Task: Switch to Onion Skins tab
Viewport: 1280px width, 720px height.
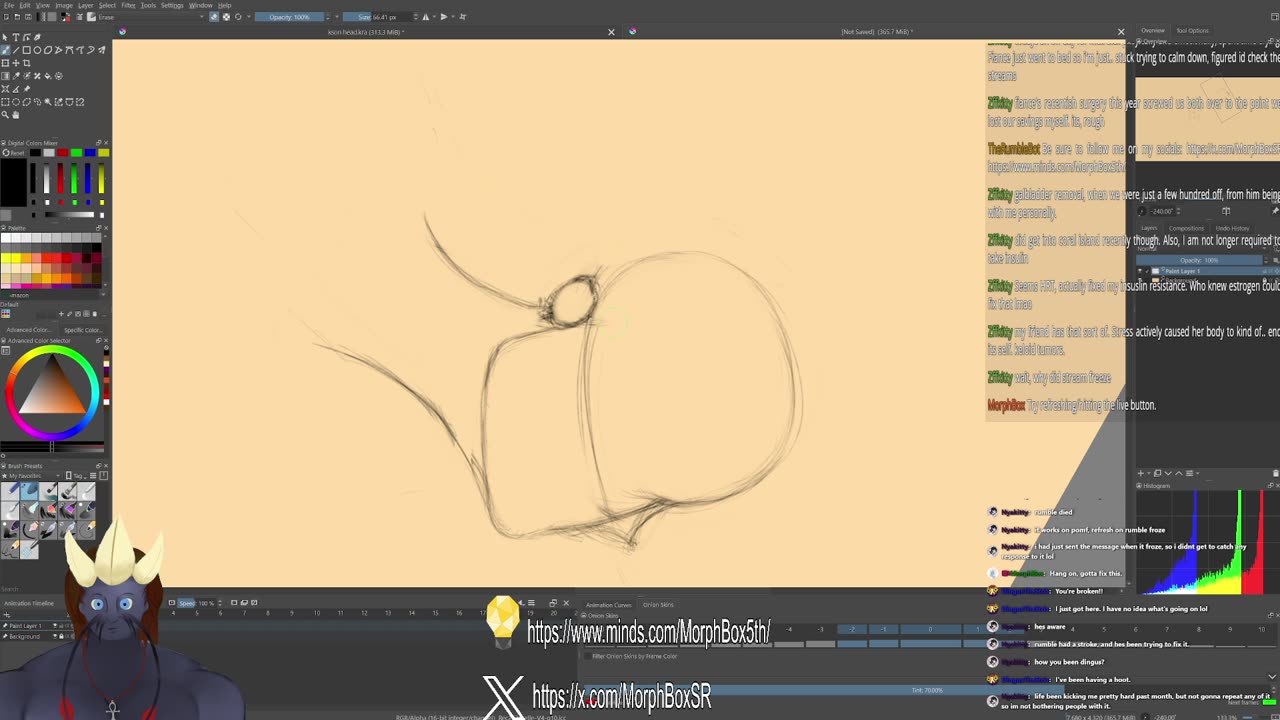Action: pos(658,604)
